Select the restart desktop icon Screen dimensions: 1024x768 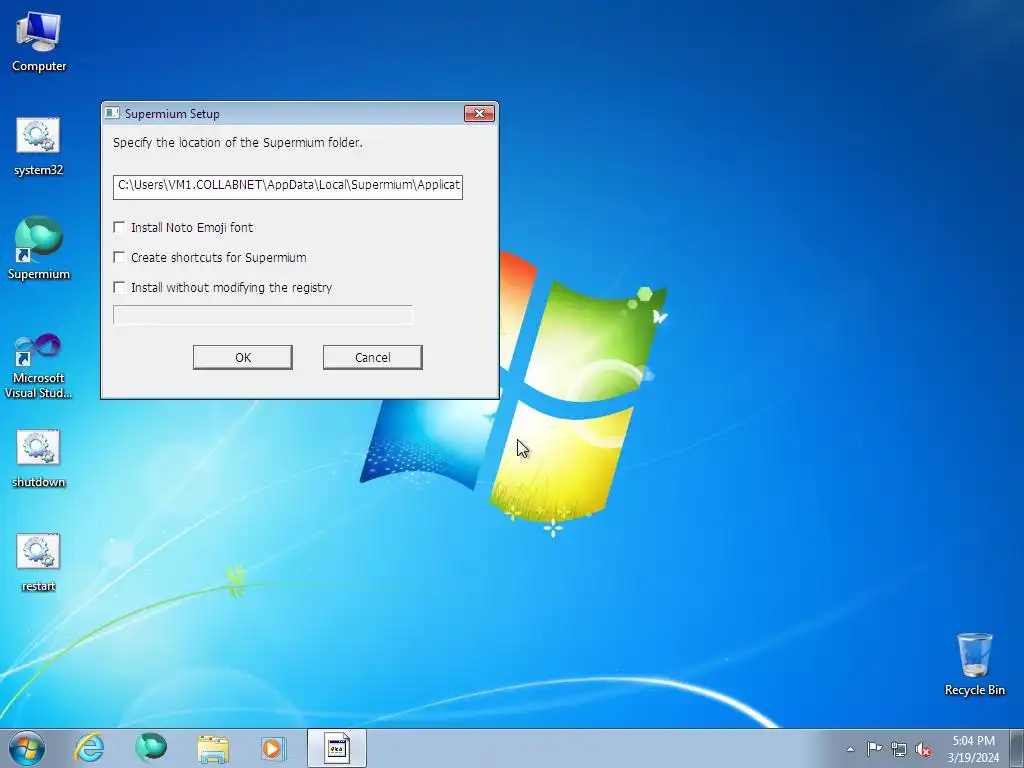(39, 562)
